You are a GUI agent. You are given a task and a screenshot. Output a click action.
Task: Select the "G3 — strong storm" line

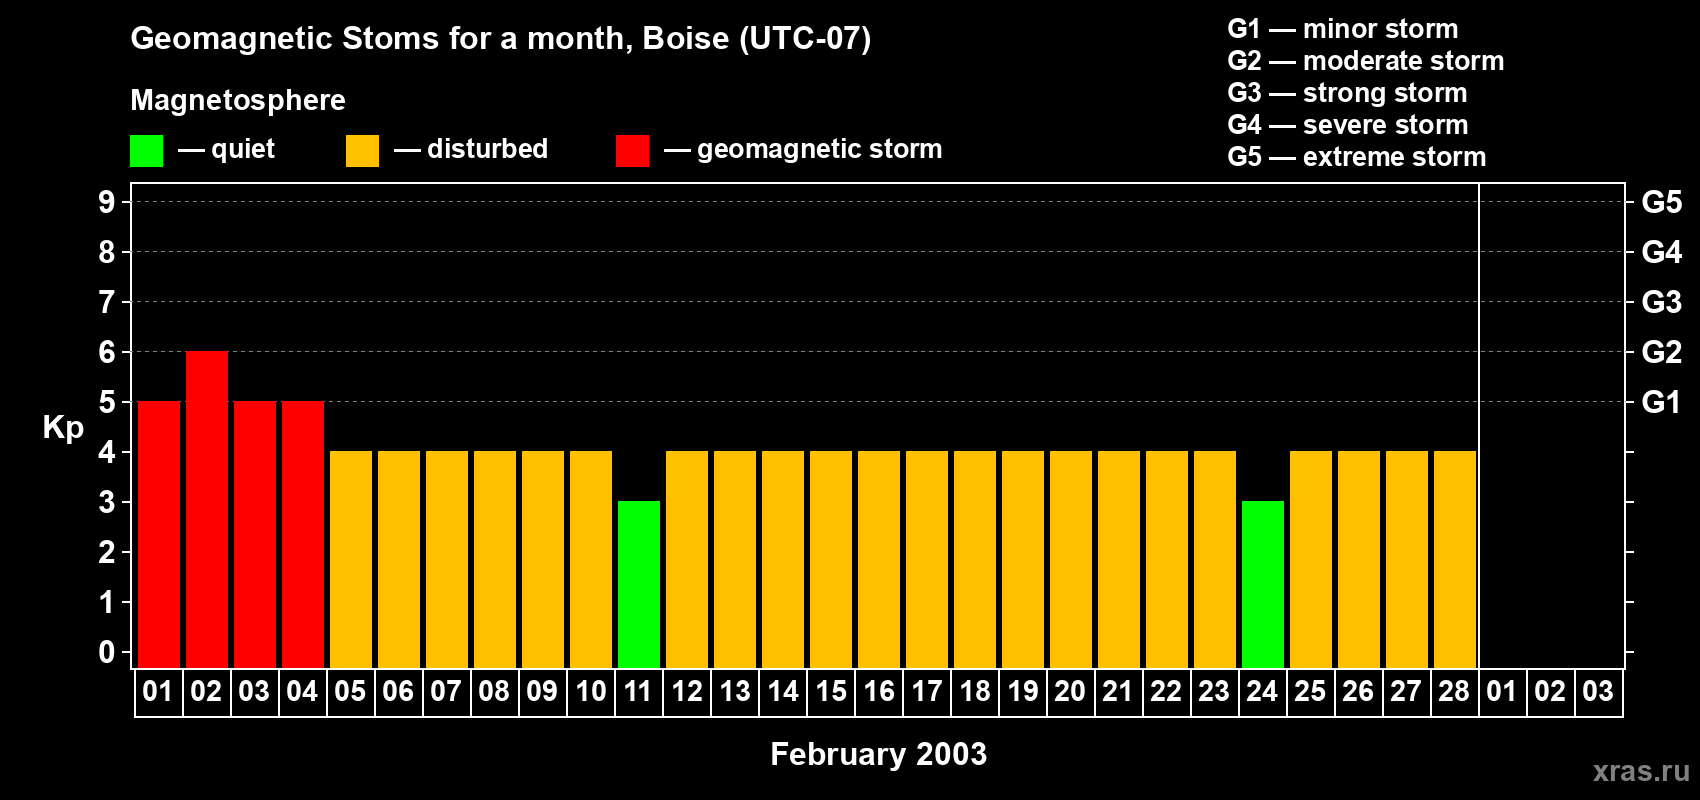click(x=1347, y=93)
